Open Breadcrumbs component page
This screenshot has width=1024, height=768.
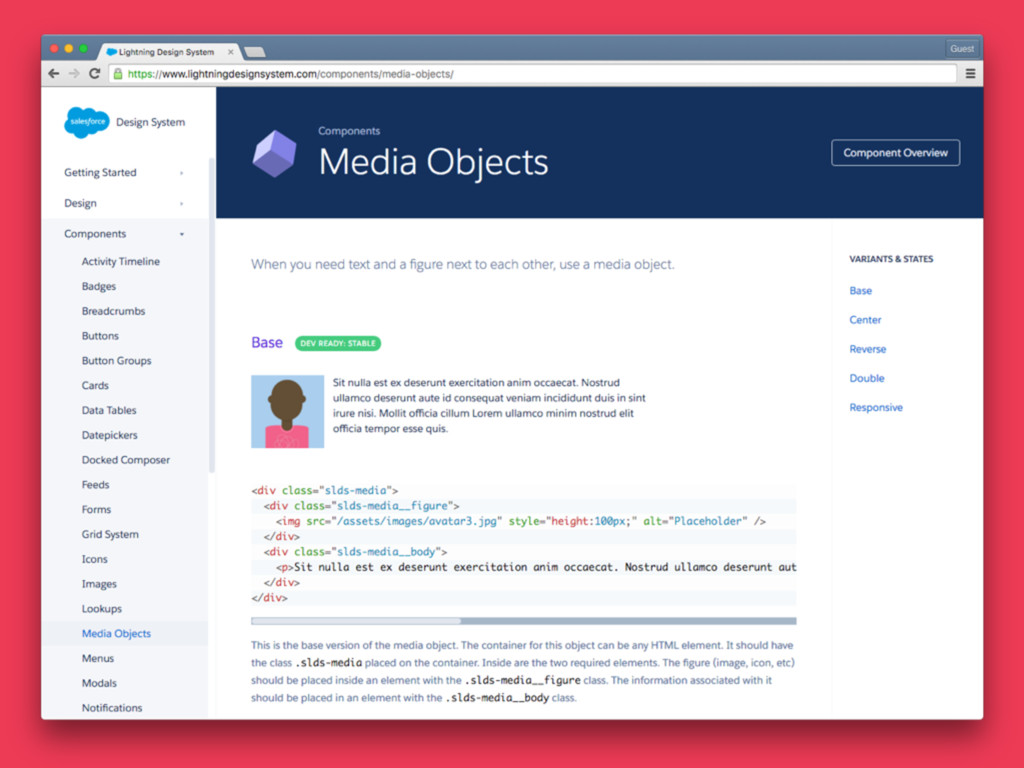[x=114, y=311]
